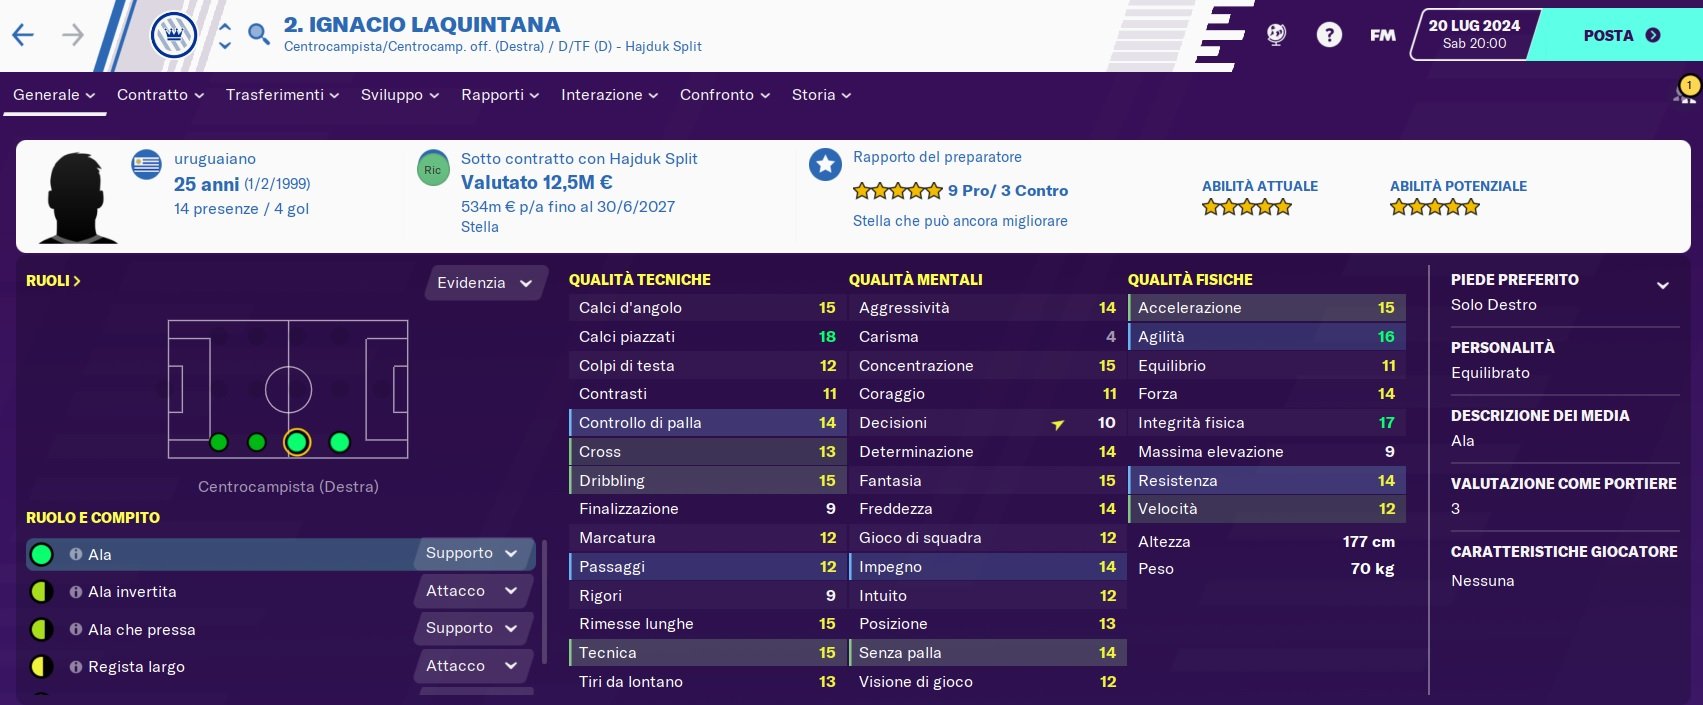Select the highlighted Centrocampista (Destra) pitch dot
This screenshot has width=1703, height=705.
click(x=297, y=442)
